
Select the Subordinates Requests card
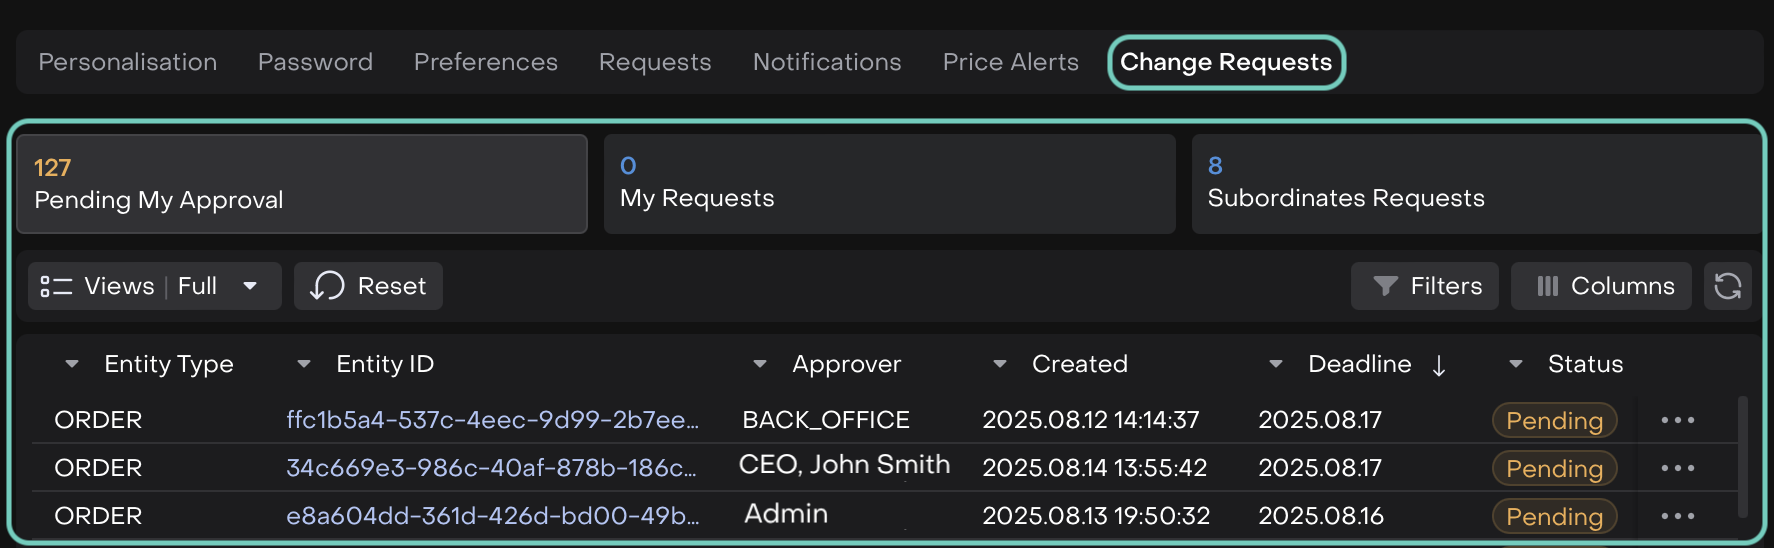1474,184
